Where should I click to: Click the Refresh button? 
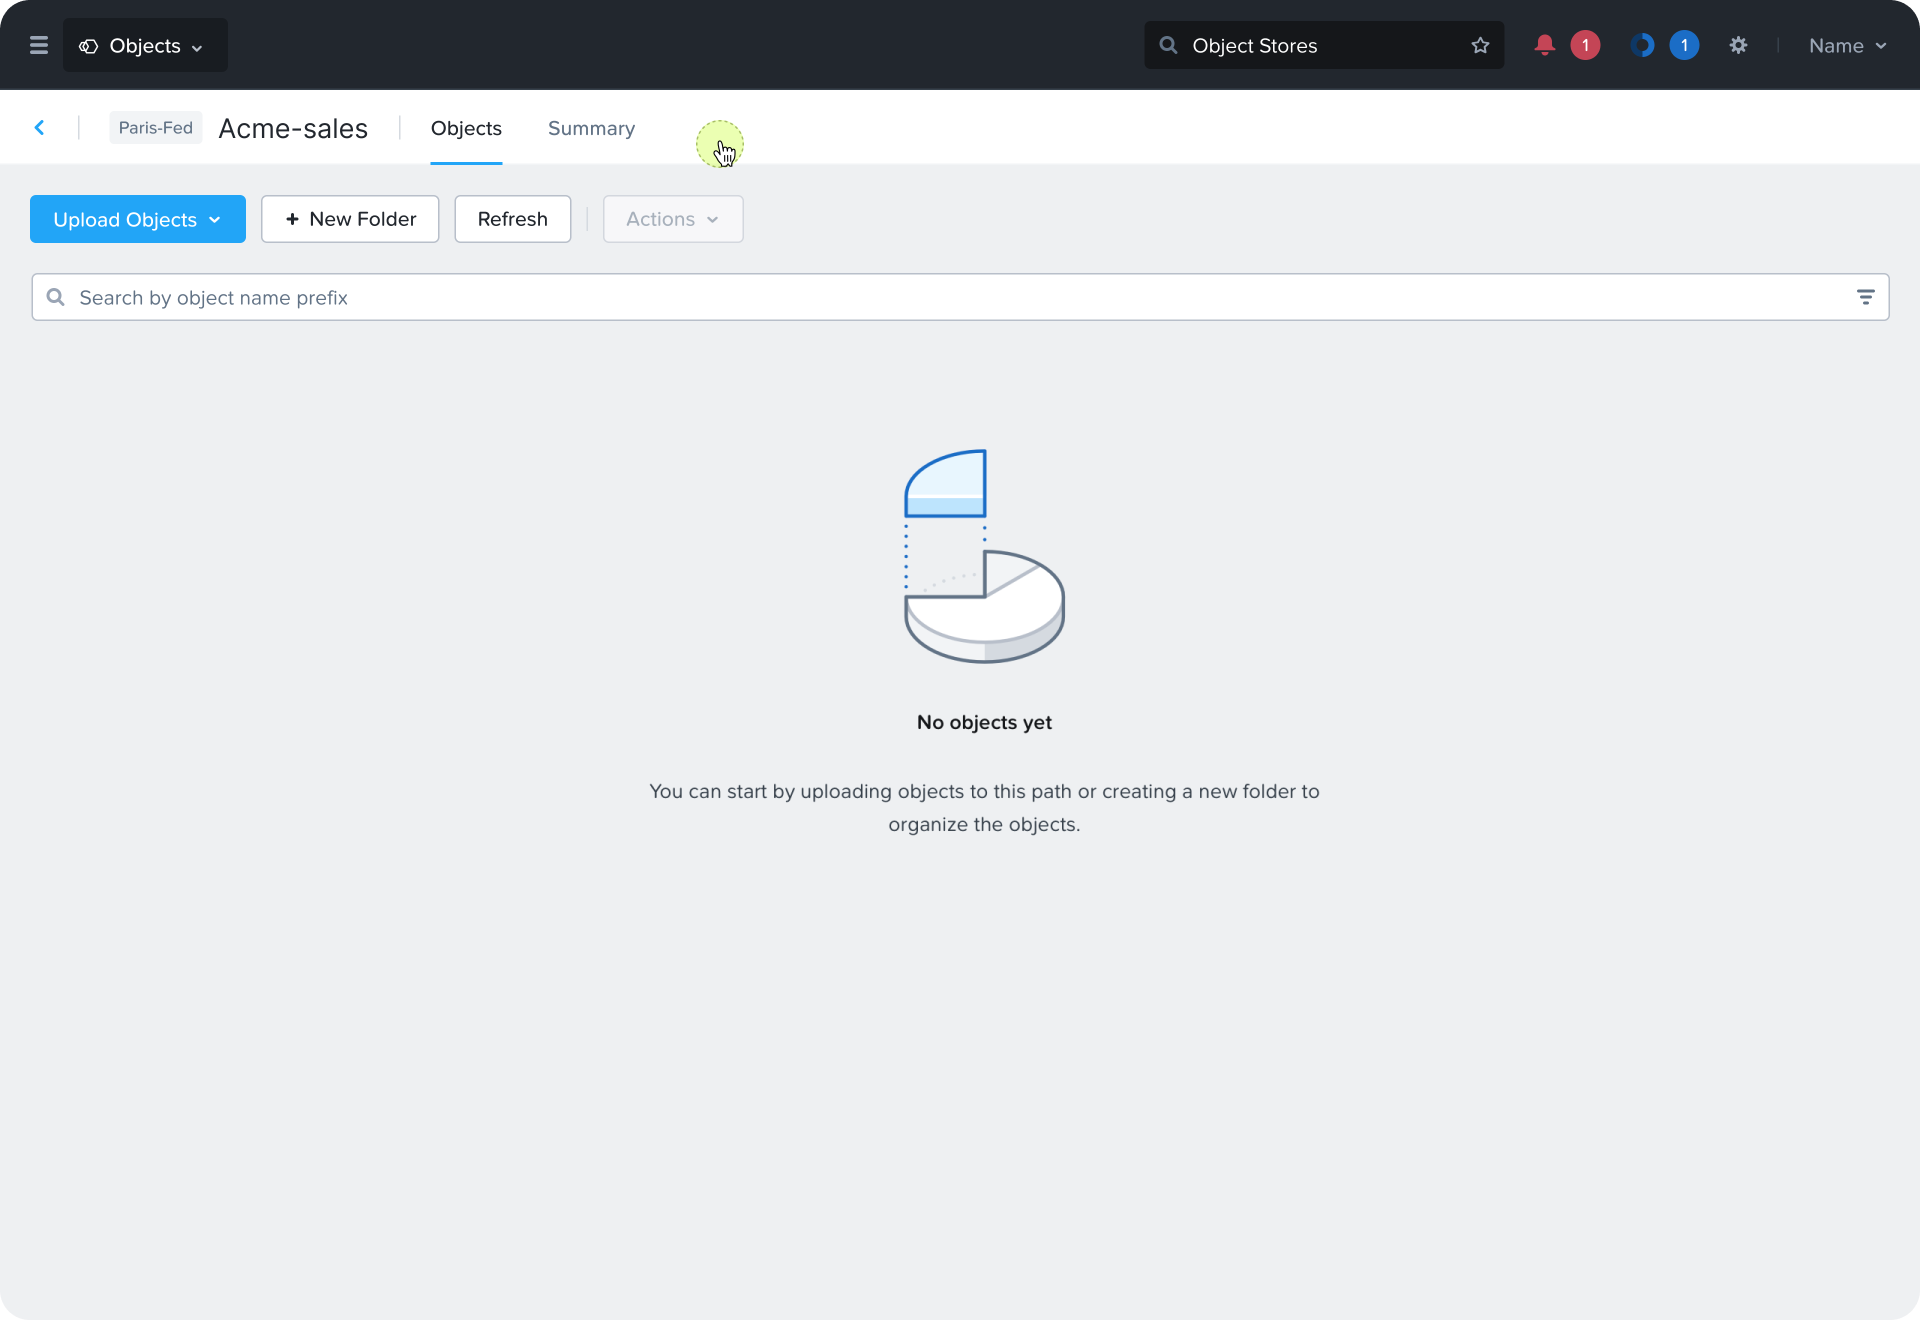coord(513,219)
